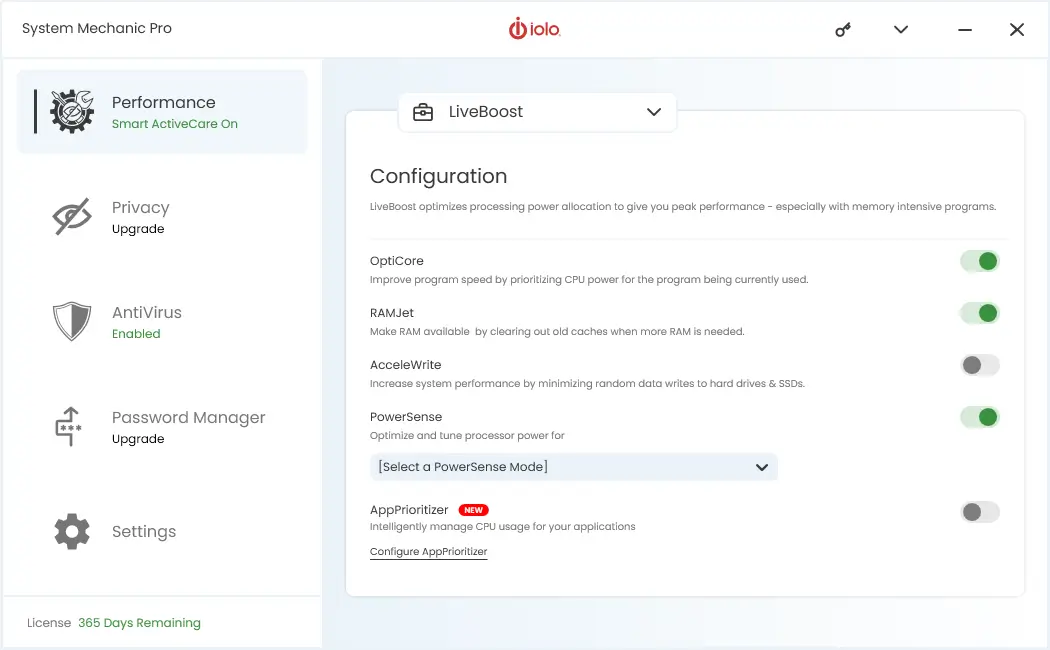The width and height of the screenshot is (1050, 650).
Task: Disable the OptiCore toggle
Action: (980, 260)
